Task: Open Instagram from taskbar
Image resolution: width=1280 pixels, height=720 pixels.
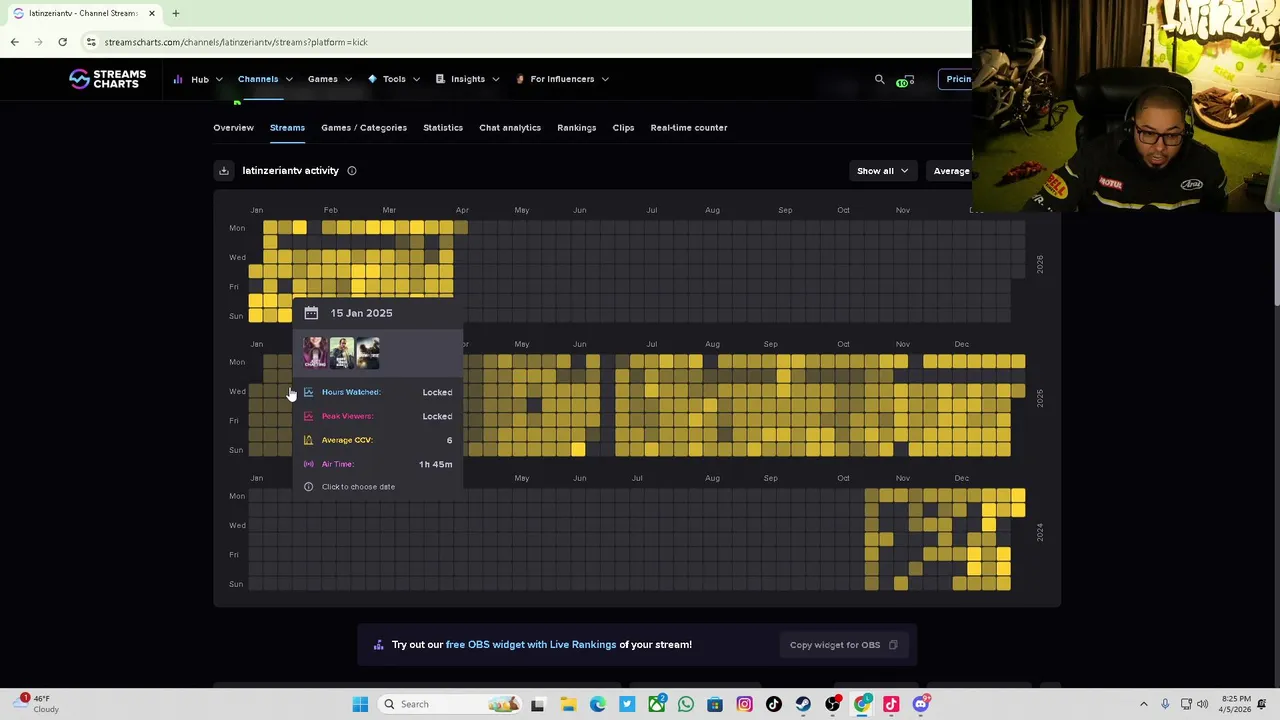Action: pyautogui.click(x=744, y=704)
